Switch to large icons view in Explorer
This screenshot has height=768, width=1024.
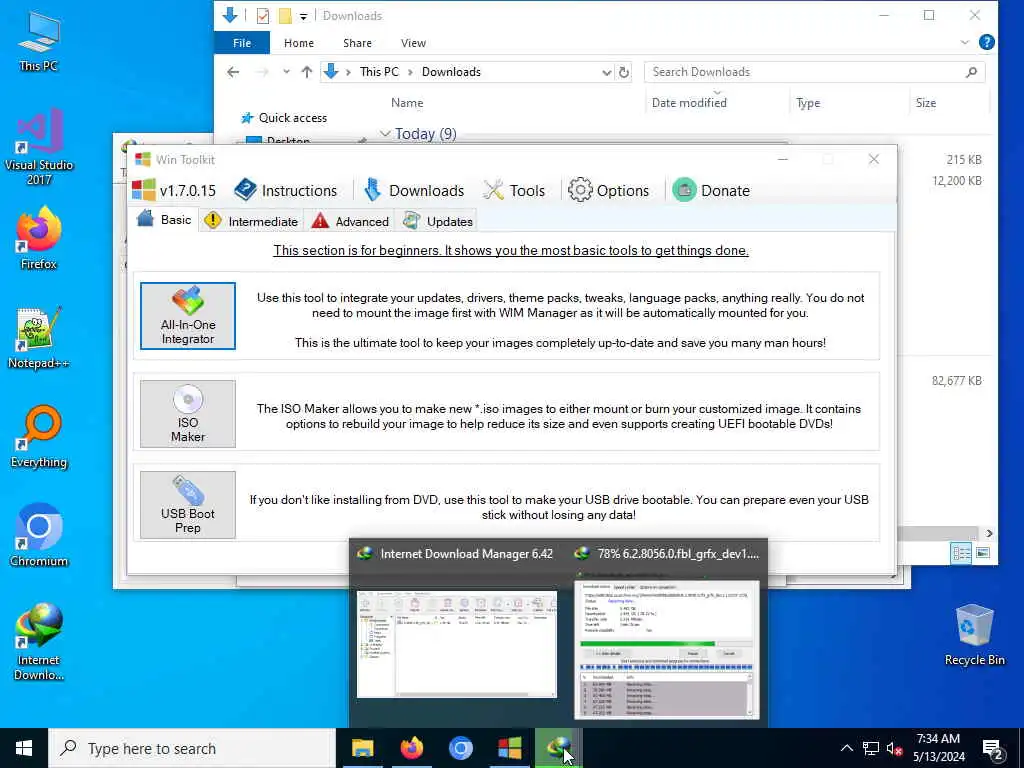983,554
